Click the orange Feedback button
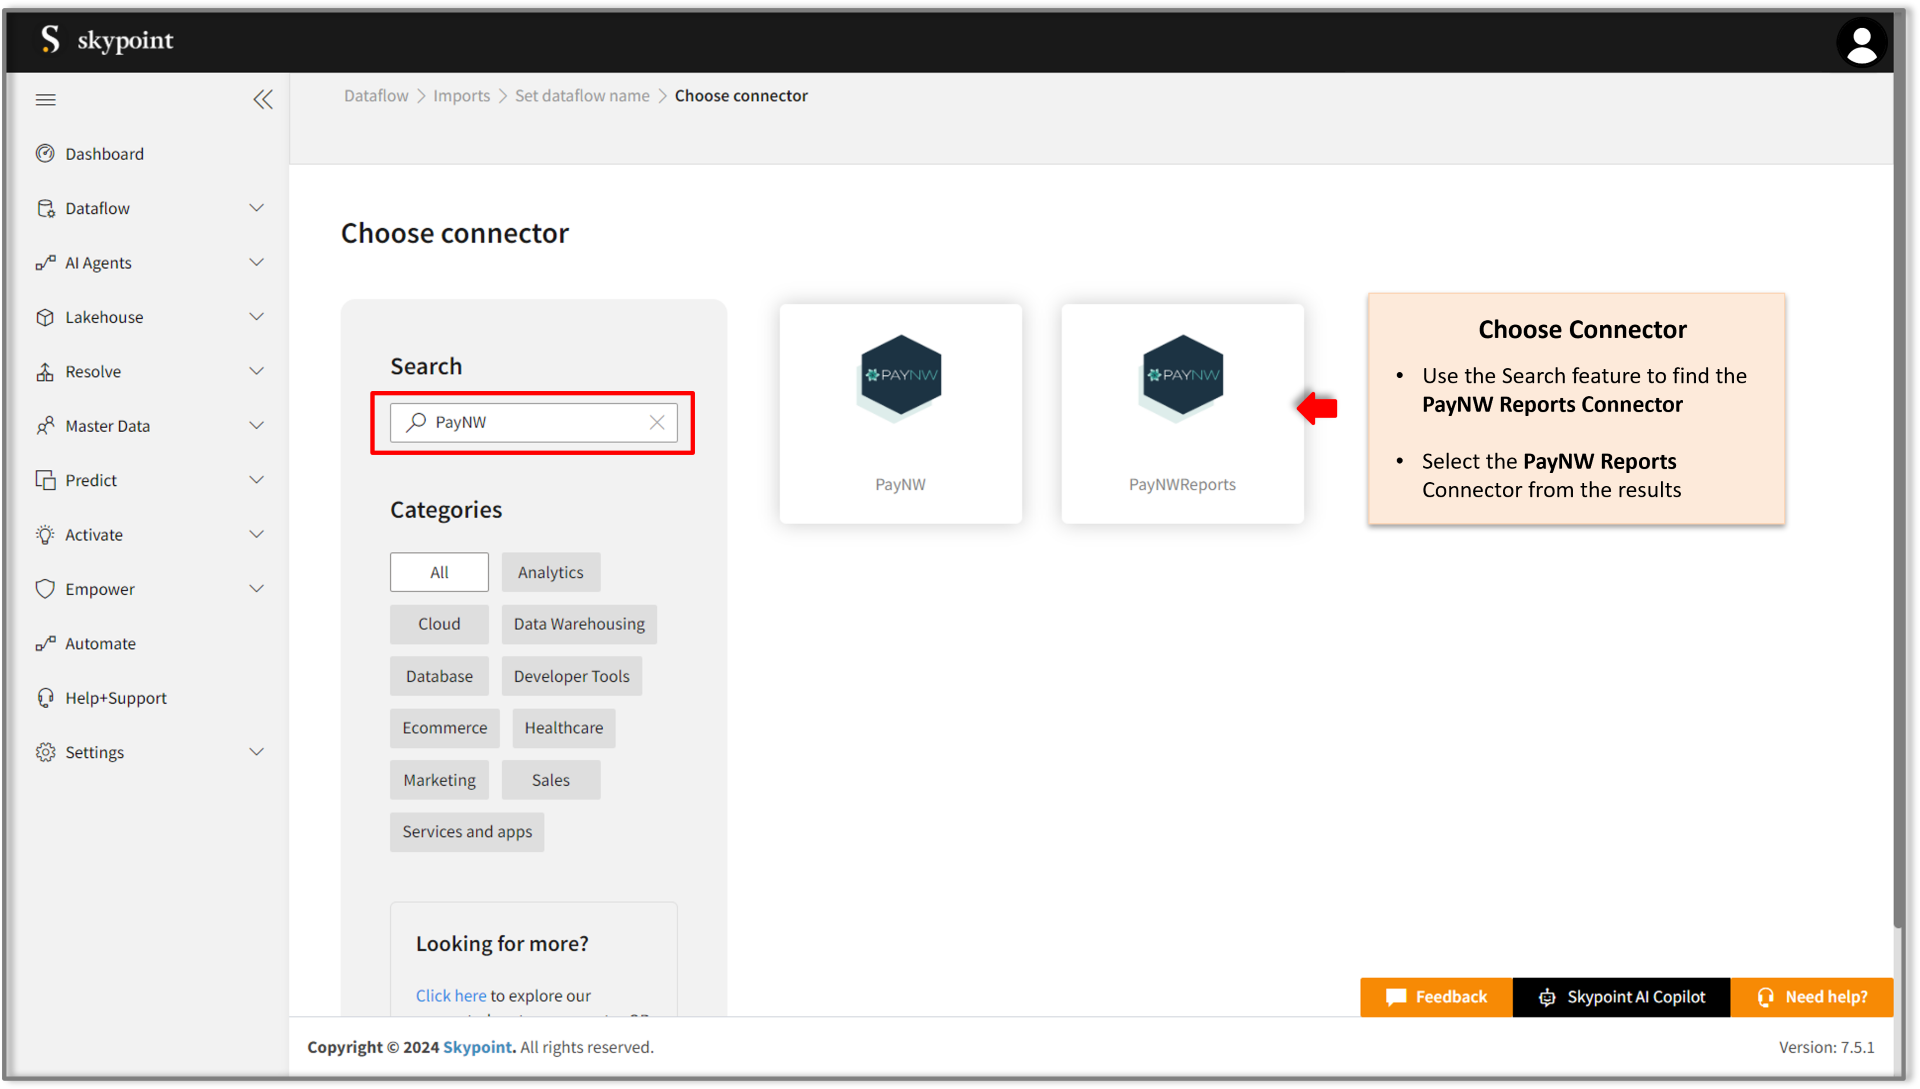Image resolution: width=1920 pixels, height=1089 pixels. [1436, 997]
